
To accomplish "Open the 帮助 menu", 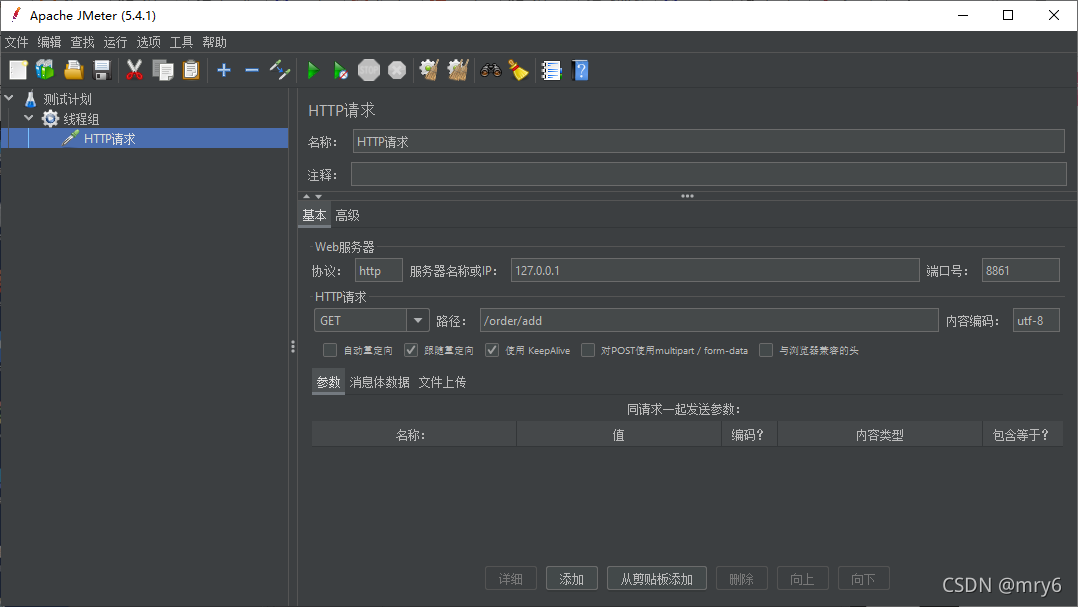I will tap(214, 42).
